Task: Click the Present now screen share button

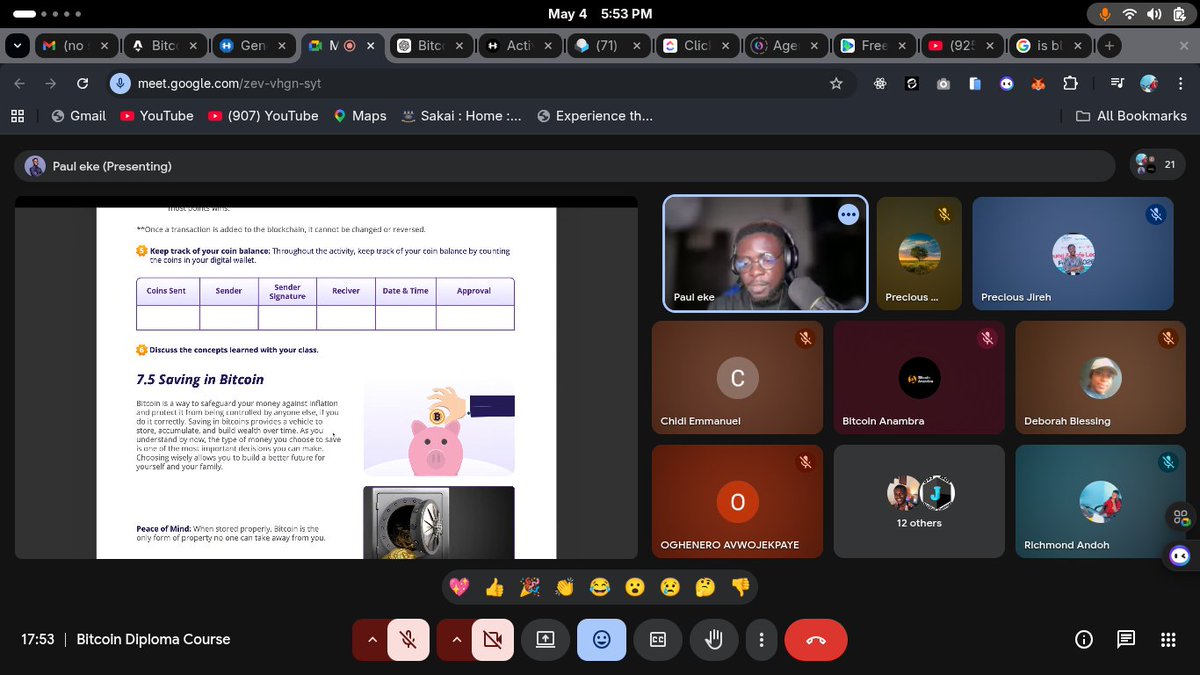Action: pos(545,640)
